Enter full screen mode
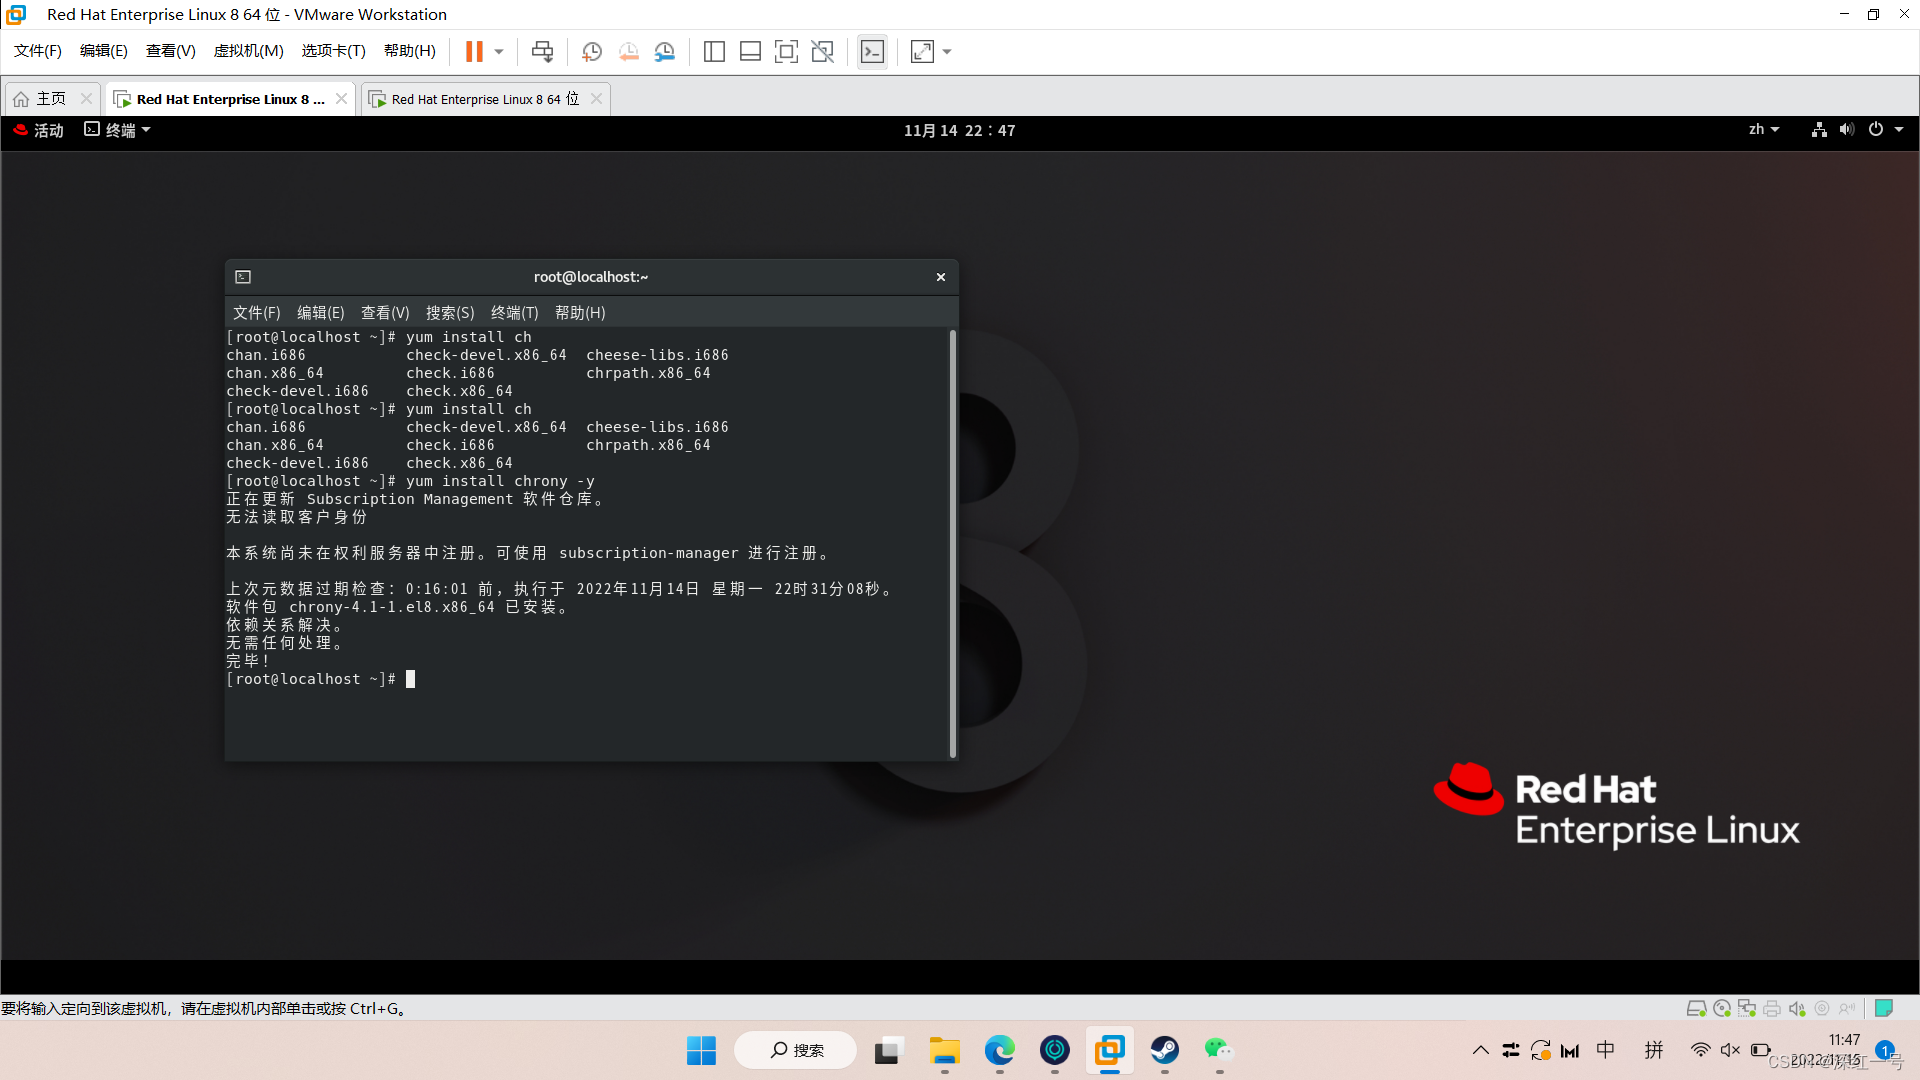1920x1080 pixels. click(x=786, y=51)
